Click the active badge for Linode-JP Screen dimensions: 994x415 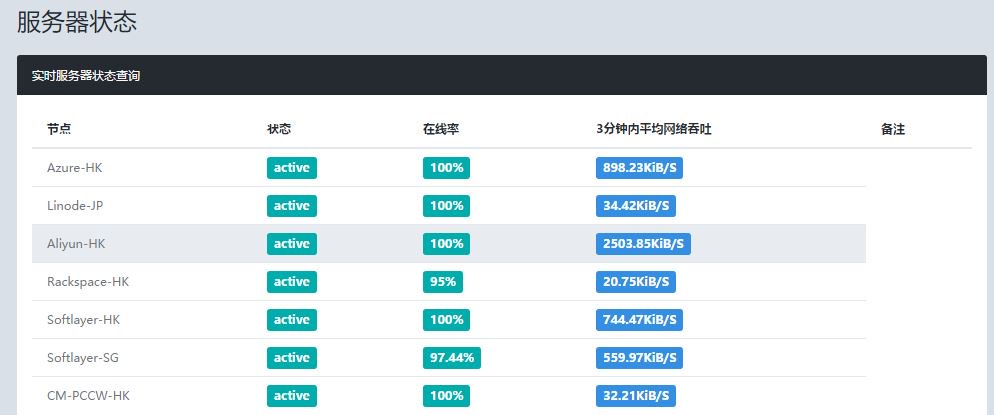tap(292, 206)
